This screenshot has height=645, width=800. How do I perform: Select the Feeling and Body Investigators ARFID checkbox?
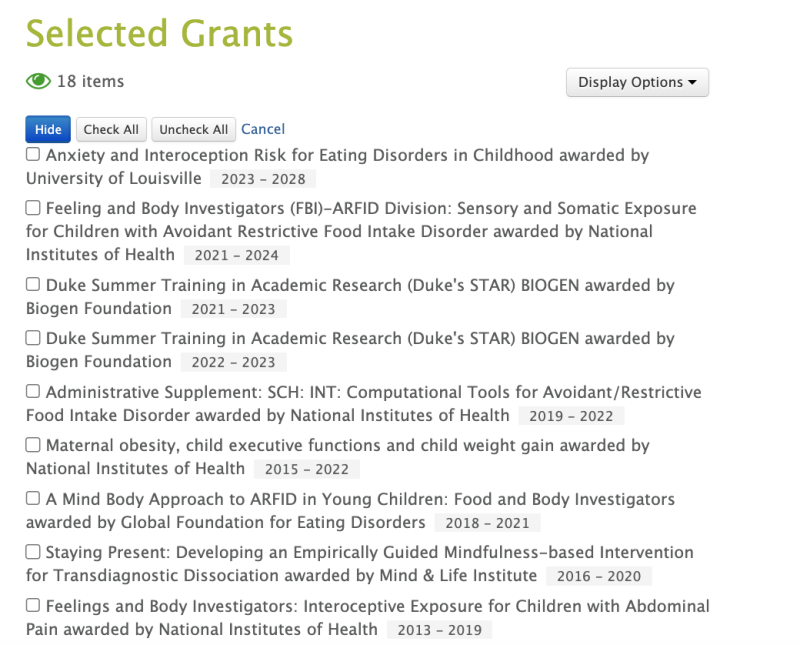coord(32,208)
